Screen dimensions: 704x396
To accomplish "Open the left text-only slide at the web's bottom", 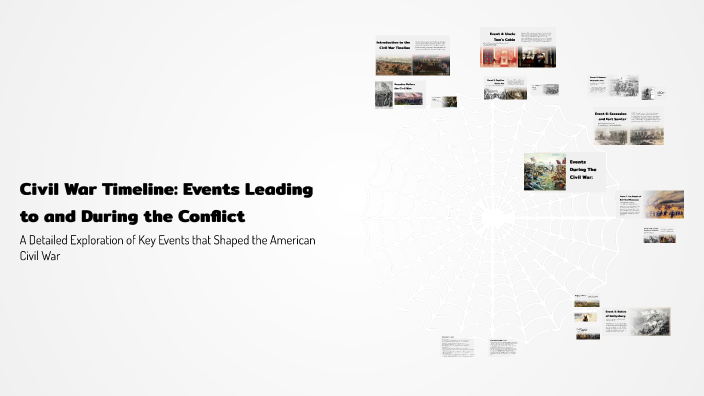I will pyautogui.click(x=457, y=346).
